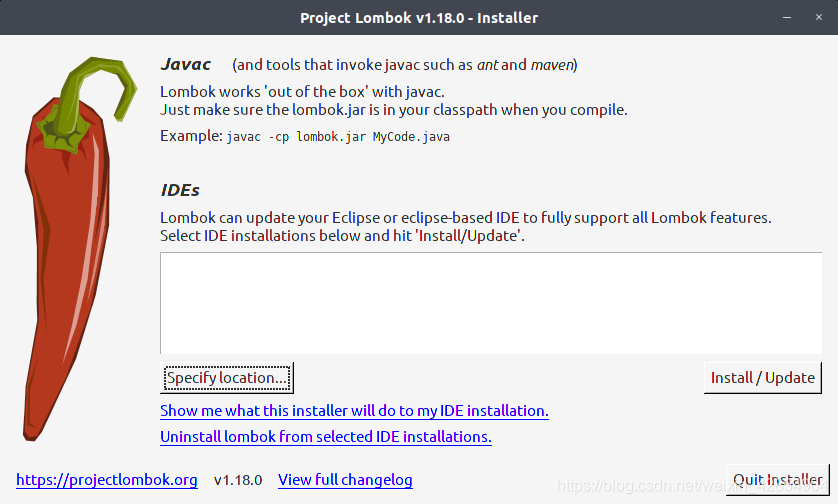Open the https://projectlombok.org link

click(x=107, y=479)
